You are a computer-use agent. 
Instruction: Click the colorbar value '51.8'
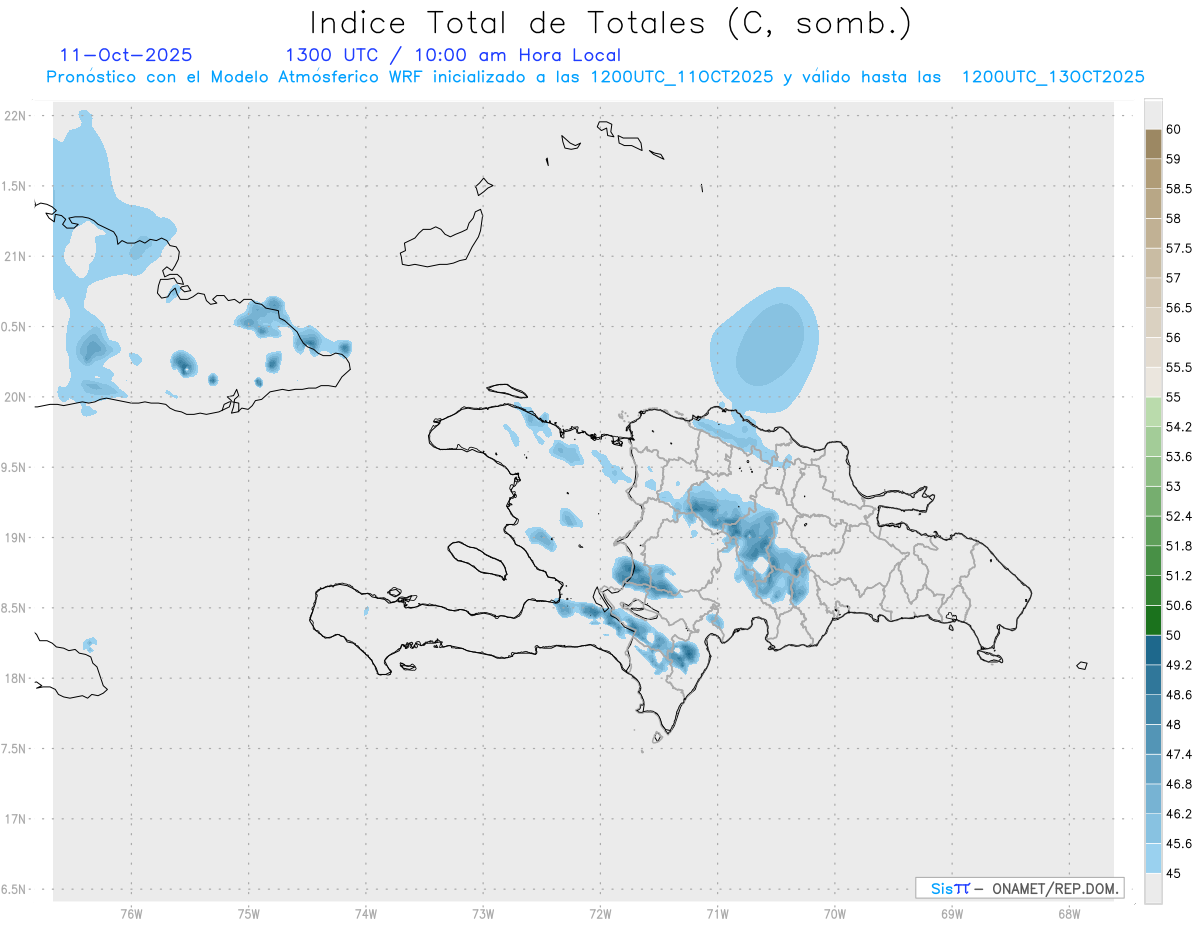[x=1179, y=546]
